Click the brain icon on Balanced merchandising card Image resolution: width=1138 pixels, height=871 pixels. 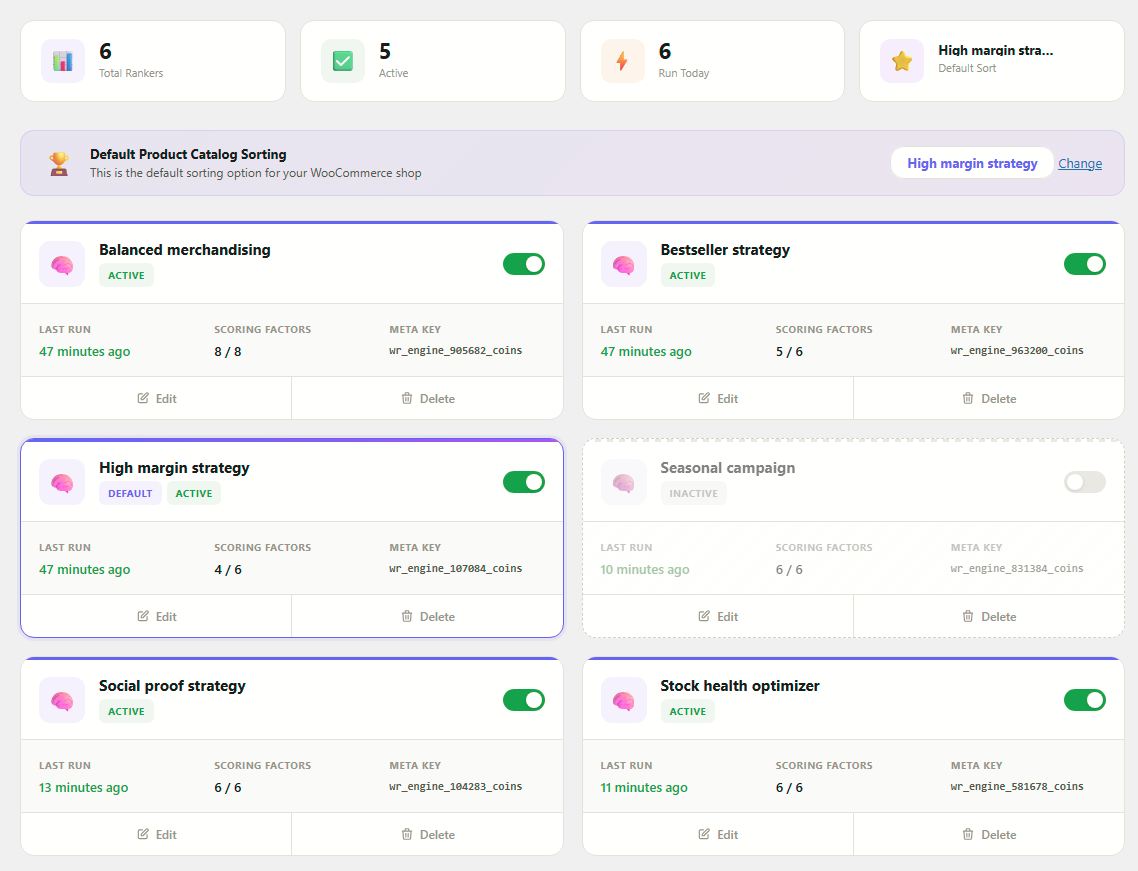(x=62, y=264)
